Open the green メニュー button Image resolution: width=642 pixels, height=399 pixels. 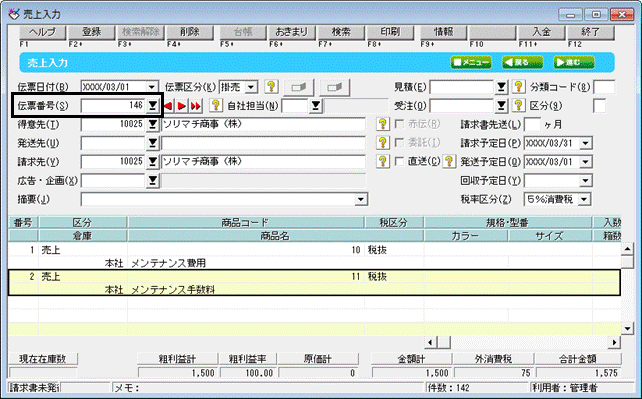tap(471, 63)
